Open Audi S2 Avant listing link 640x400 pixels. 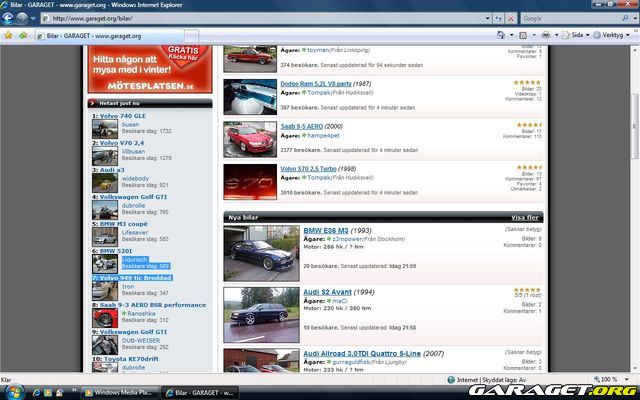pyautogui.click(x=332, y=291)
